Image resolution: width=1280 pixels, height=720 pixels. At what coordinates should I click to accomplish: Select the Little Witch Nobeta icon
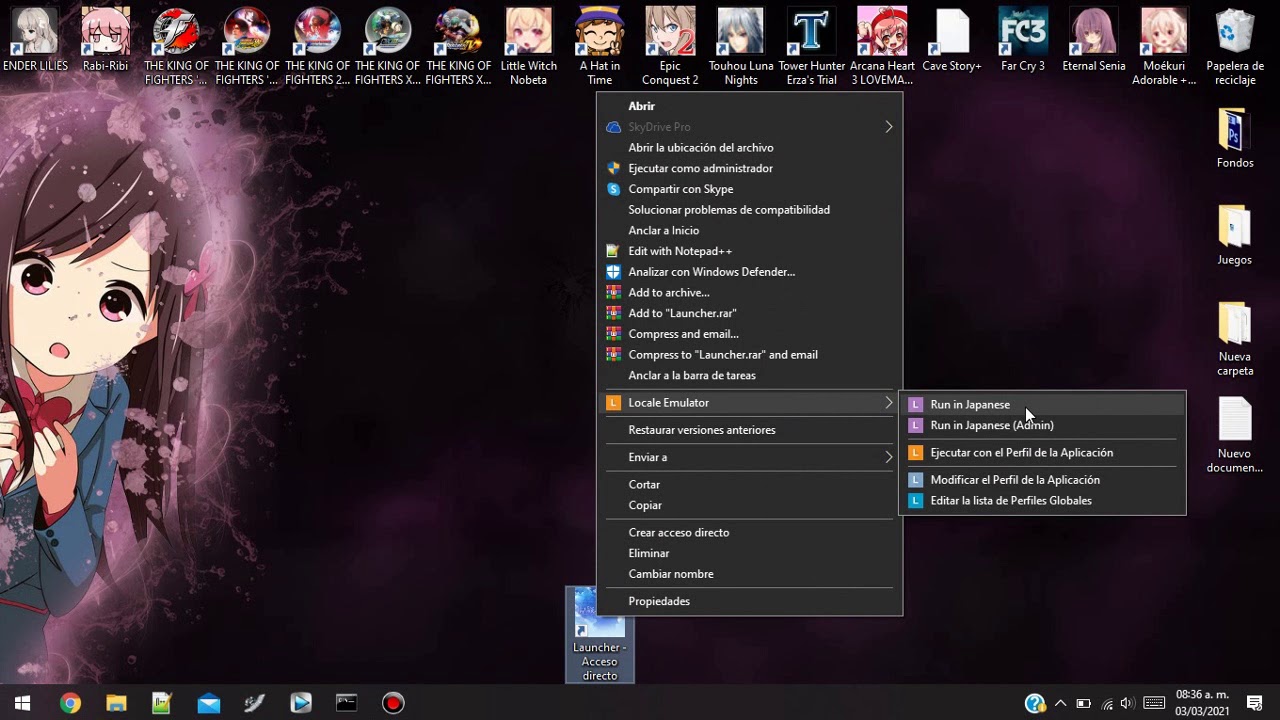[x=528, y=45]
